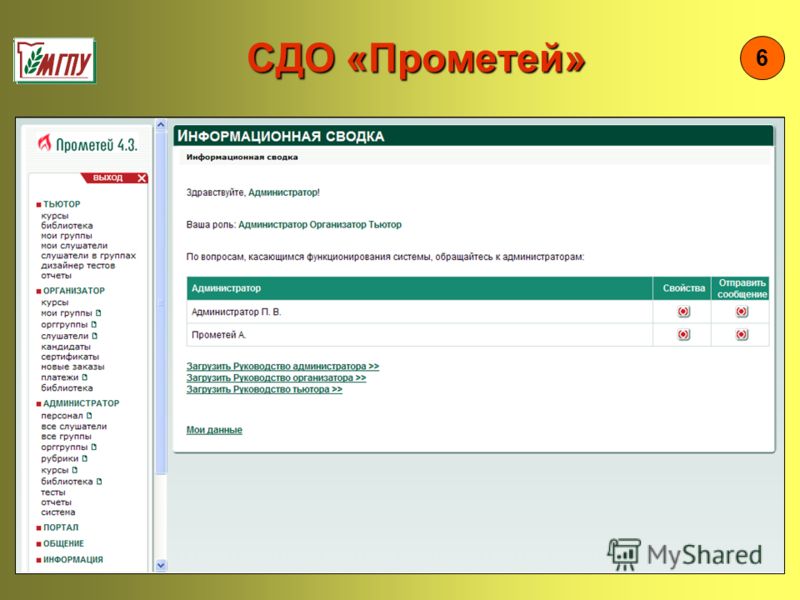
Task: Click Загрузить Руководство тьютора link
Action: click(264, 389)
